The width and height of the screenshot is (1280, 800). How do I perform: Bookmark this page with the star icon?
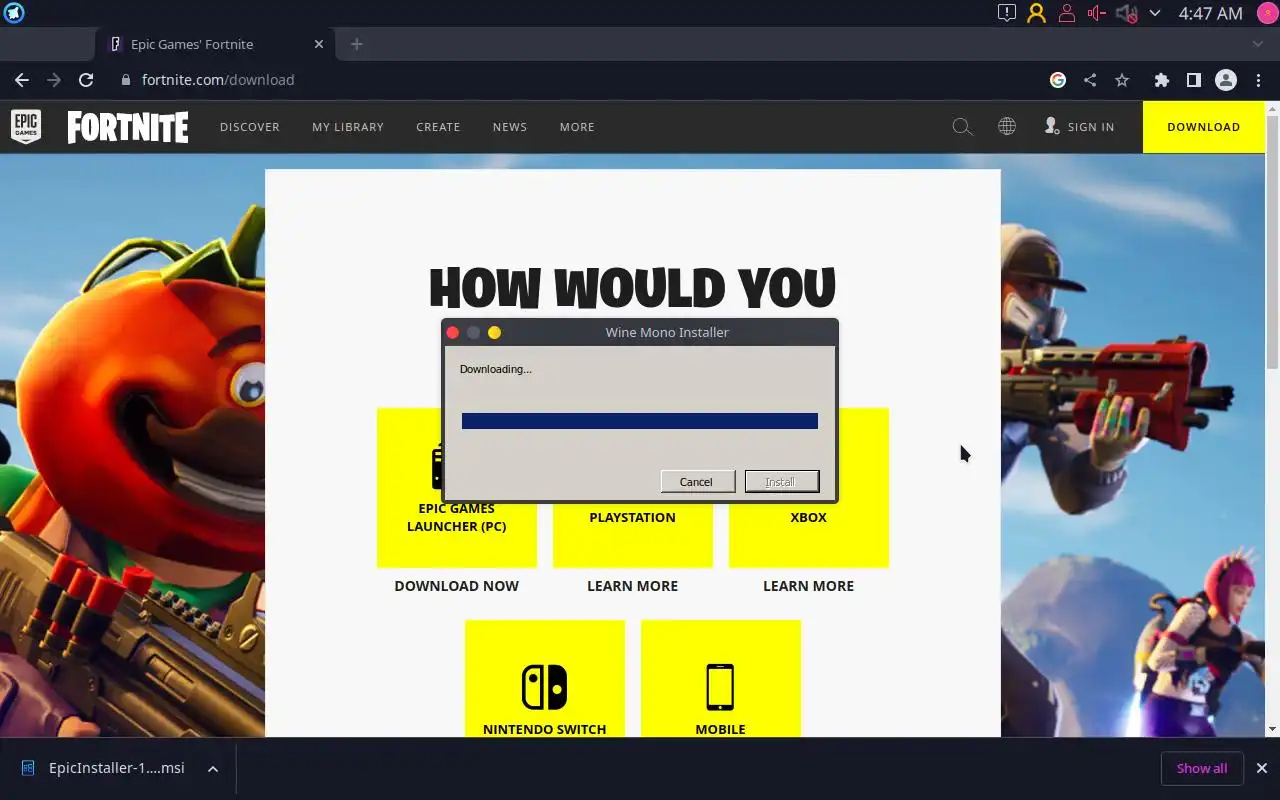pos(1122,80)
